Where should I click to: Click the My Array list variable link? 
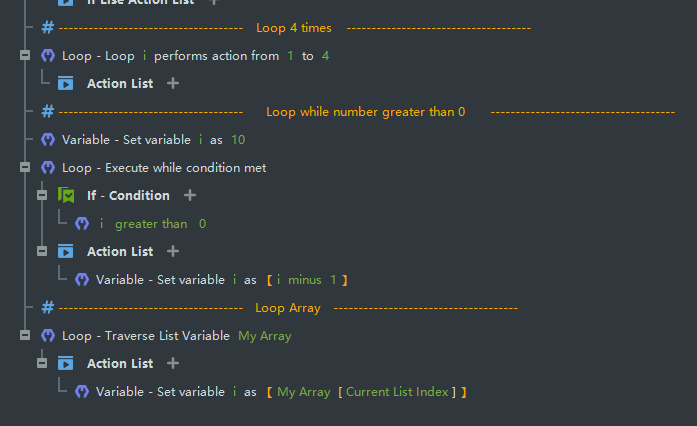point(265,336)
